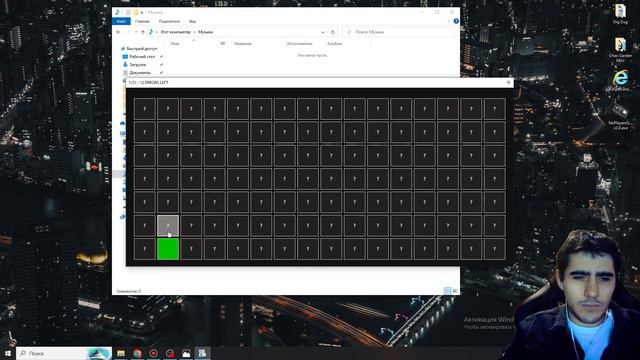The height and width of the screenshot is (360, 640).
Task: Open the Photos app from the taskbar
Action: point(186,353)
